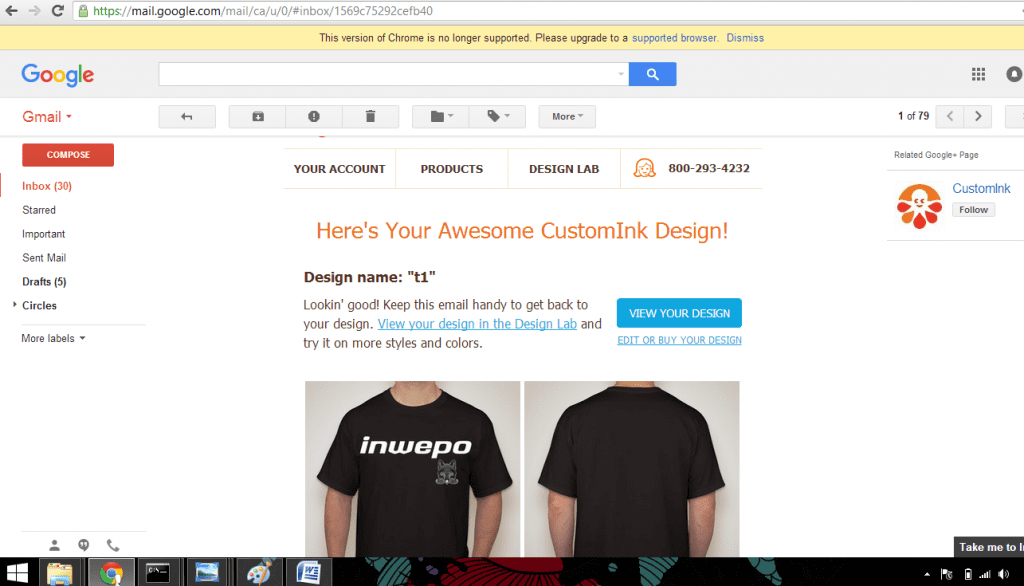1024x586 pixels.
Task: Open Word from taskbar
Action: 308,573
